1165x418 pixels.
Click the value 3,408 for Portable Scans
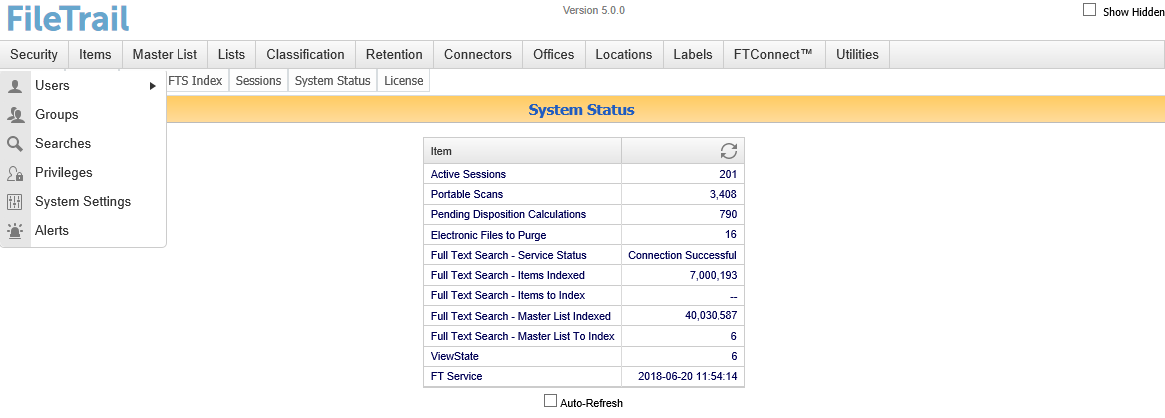pos(723,195)
